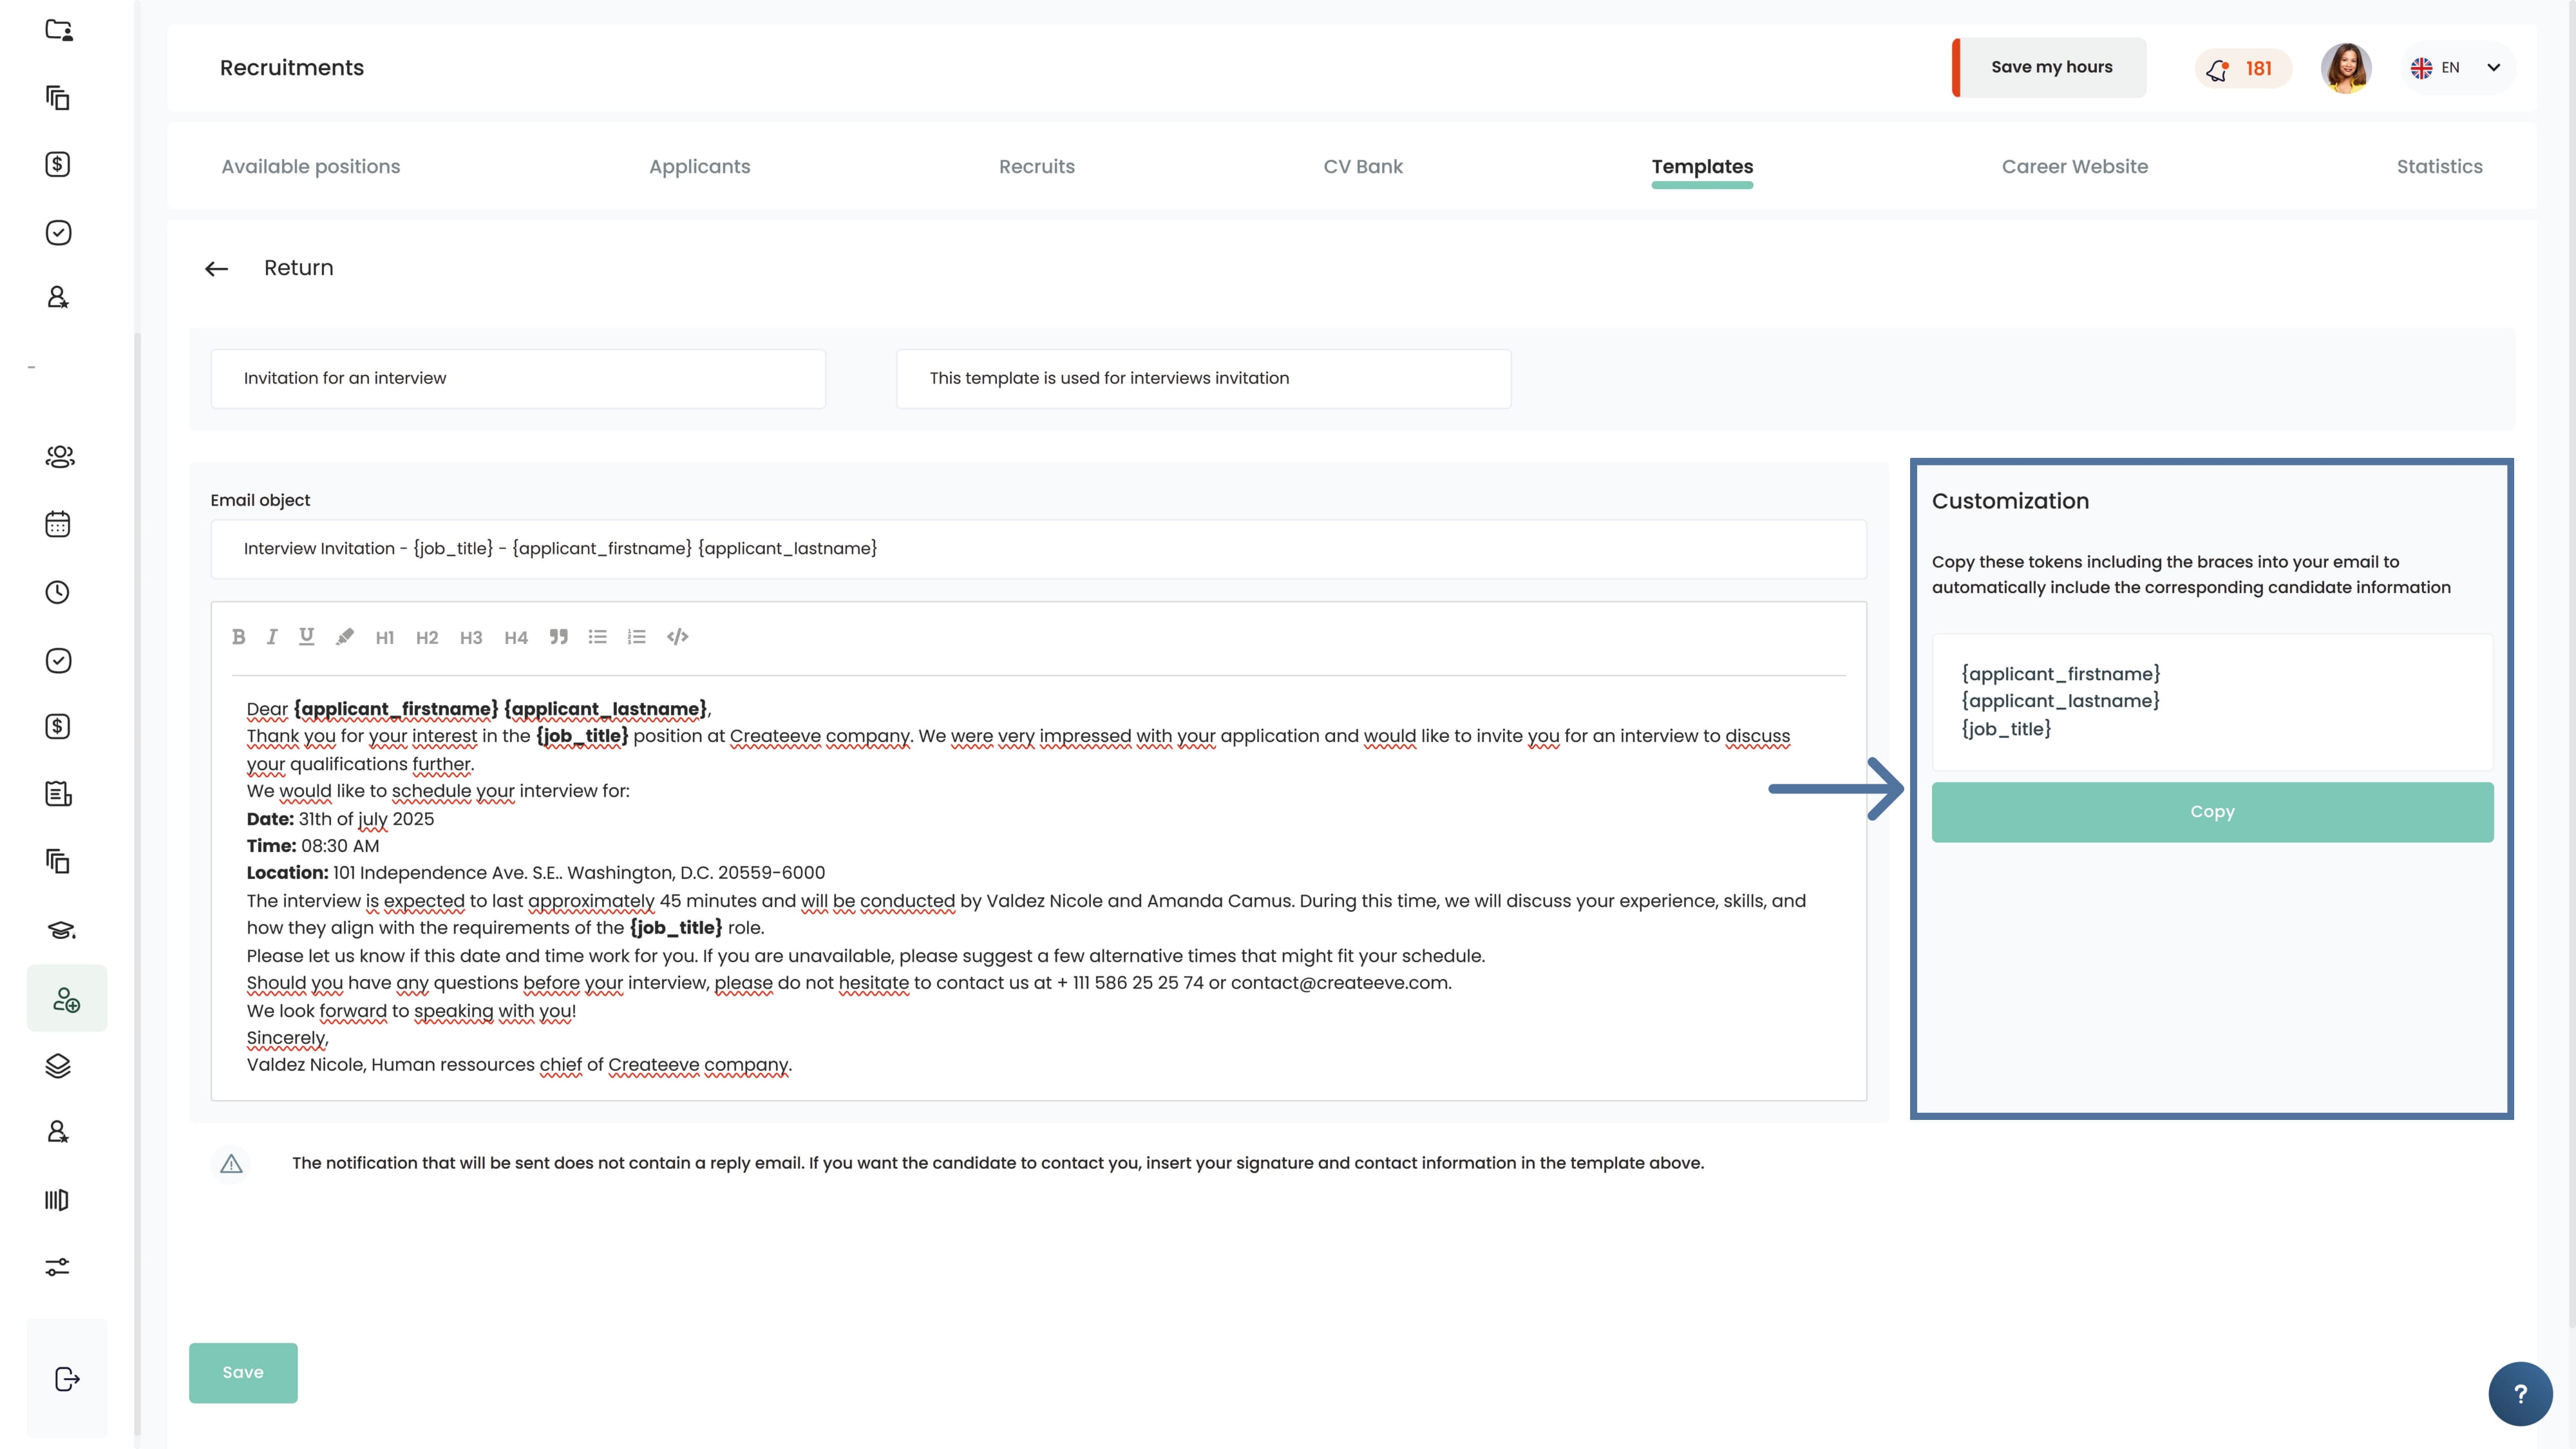This screenshot has width=2576, height=1449.
Task: Click the Copy tokens button
Action: [2212, 812]
